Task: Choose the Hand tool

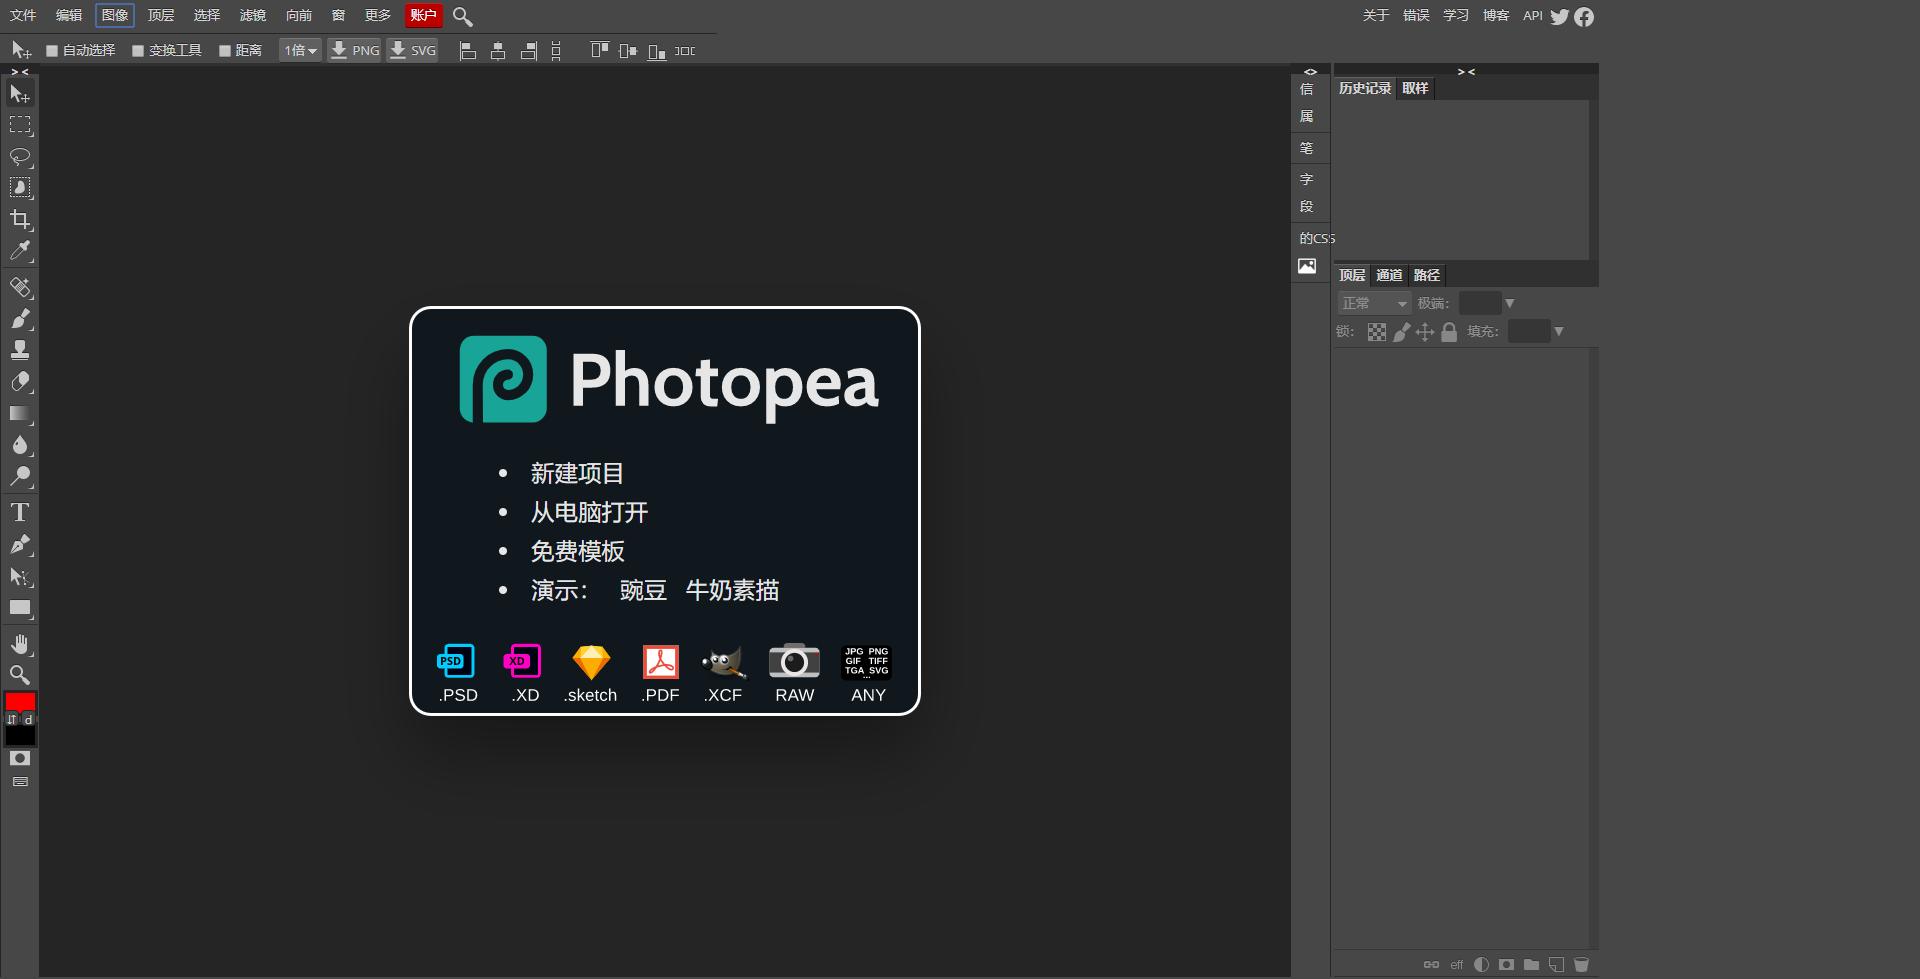Action: [x=20, y=643]
